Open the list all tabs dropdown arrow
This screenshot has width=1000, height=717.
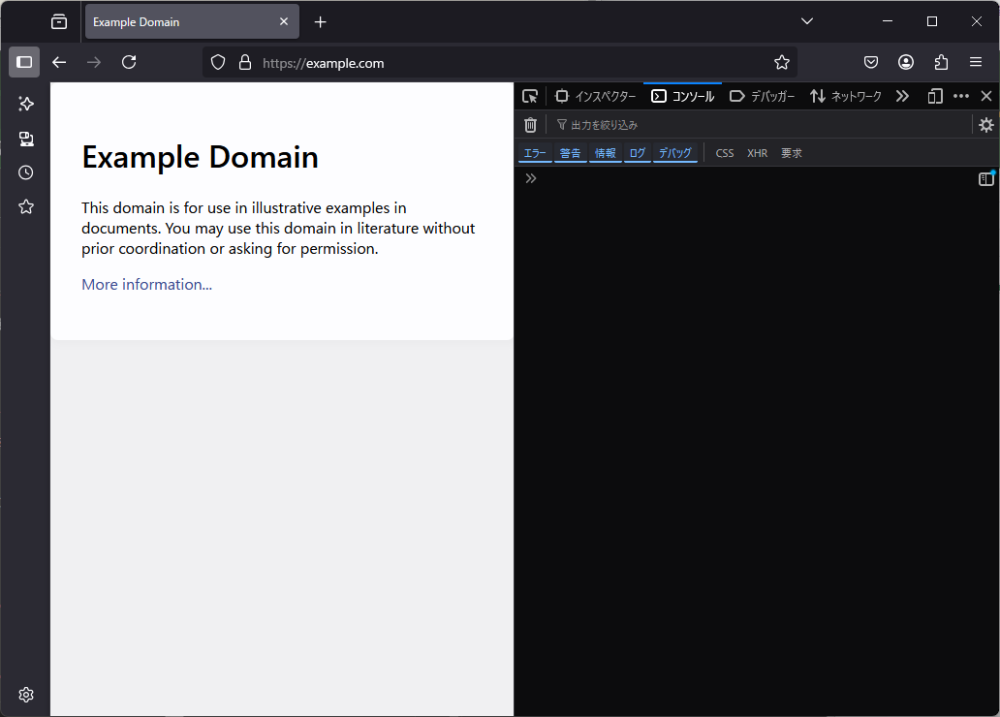pos(807,21)
